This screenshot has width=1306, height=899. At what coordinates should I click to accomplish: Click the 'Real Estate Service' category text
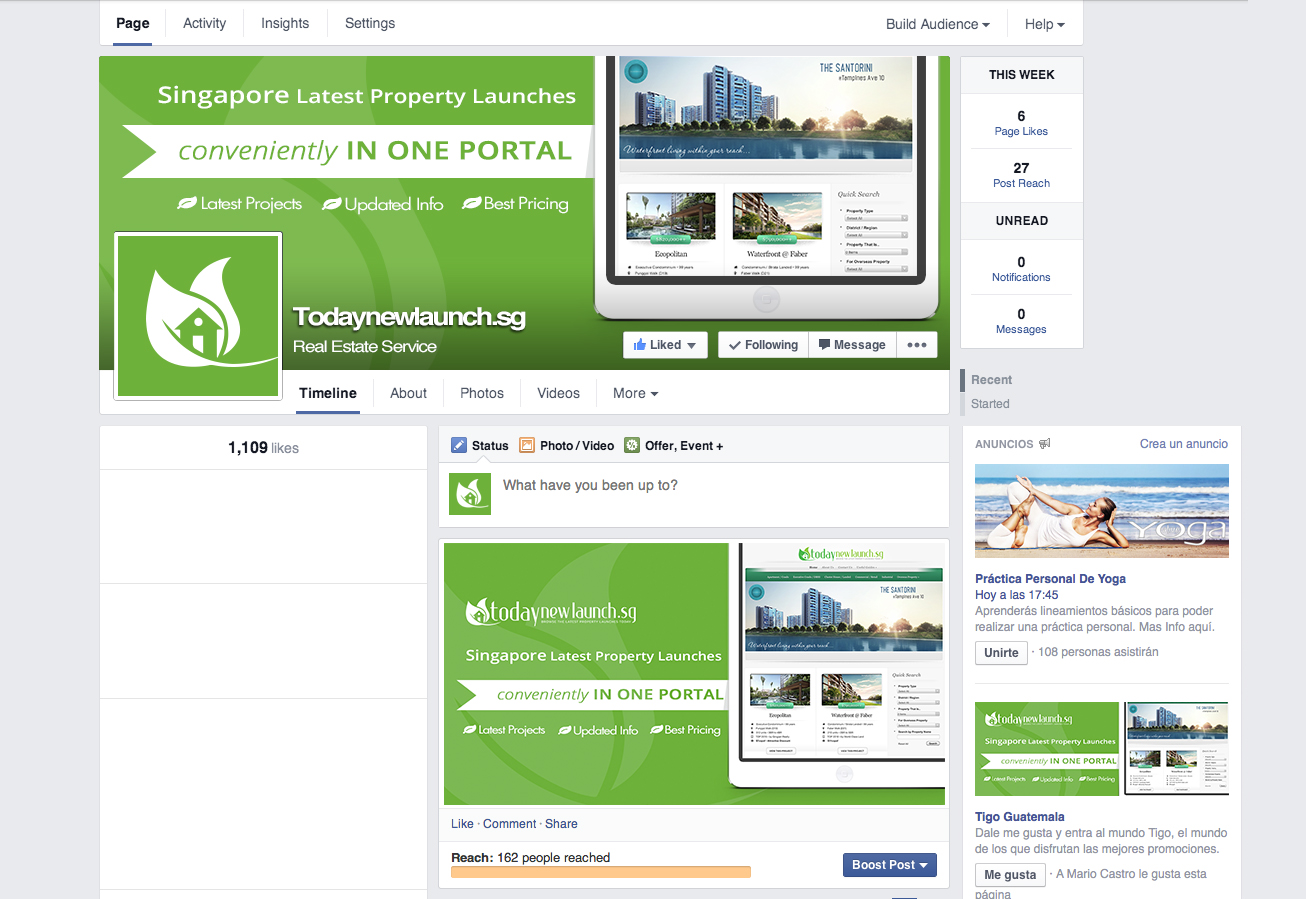pyautogui.click(x=365, y=347)
